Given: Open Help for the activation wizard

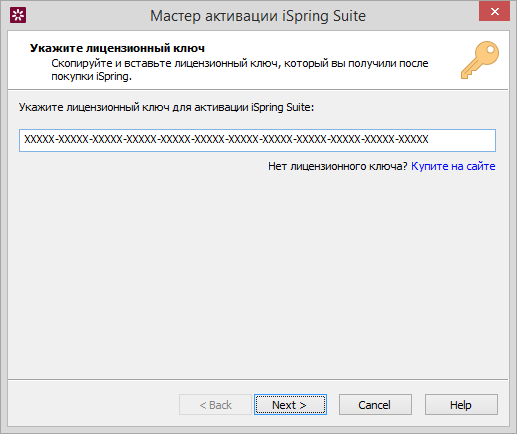Looking at the screenshot, I should coord(461,405).
